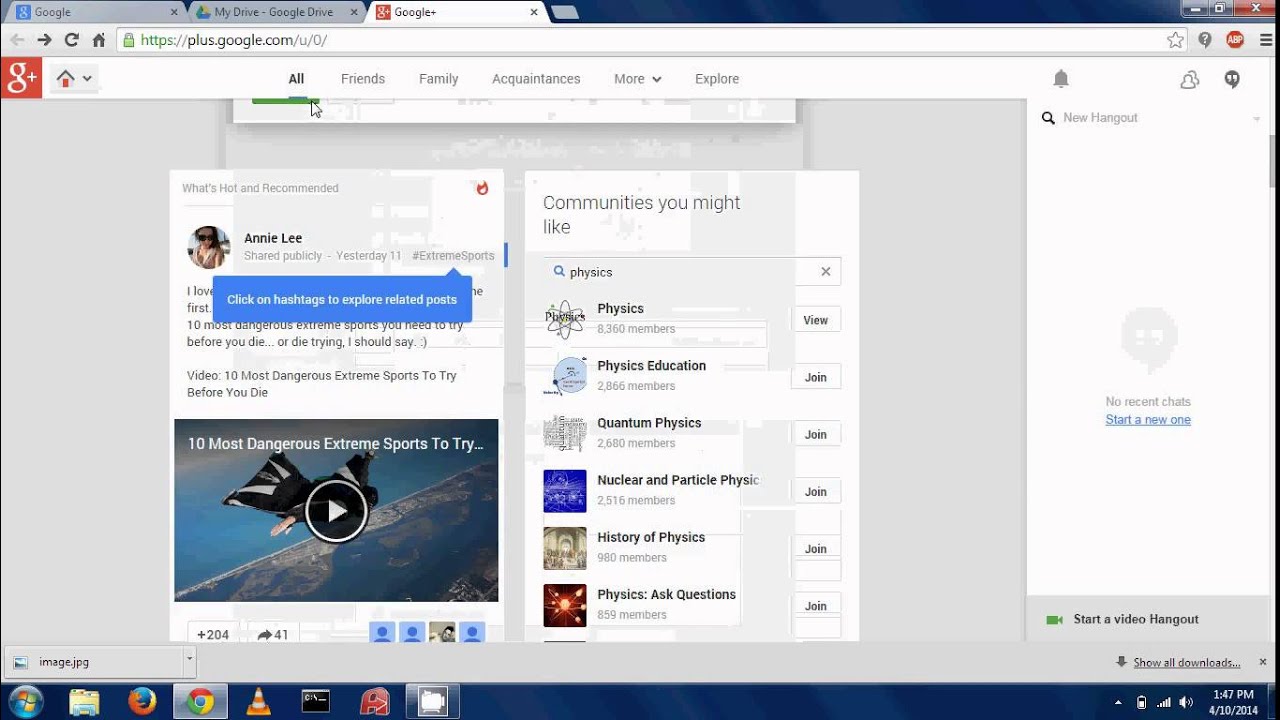Join the Physics Education community
Image resolution: width=1280 pixels, height=720 pixels.
(x=816, y=377)
